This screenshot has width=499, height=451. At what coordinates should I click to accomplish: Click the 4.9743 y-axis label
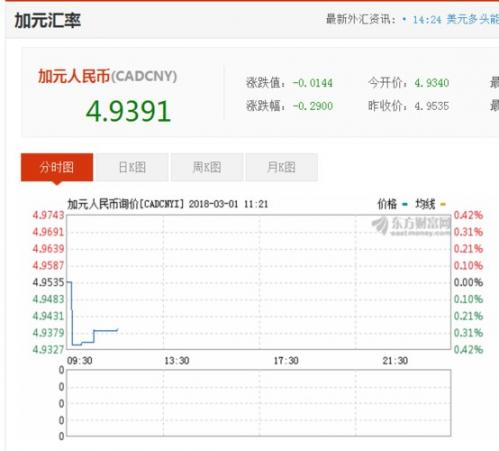point(48,215)
